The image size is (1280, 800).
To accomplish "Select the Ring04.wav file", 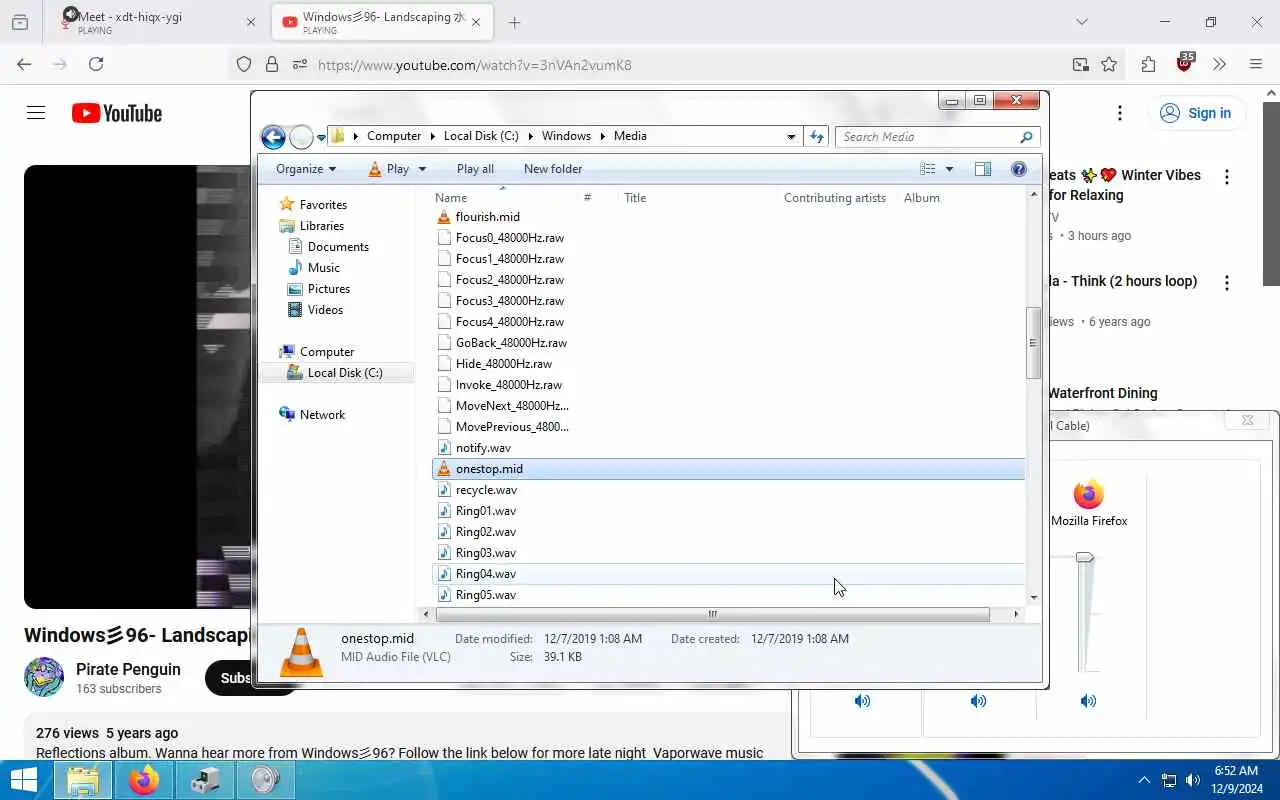I will click(486, 574).
